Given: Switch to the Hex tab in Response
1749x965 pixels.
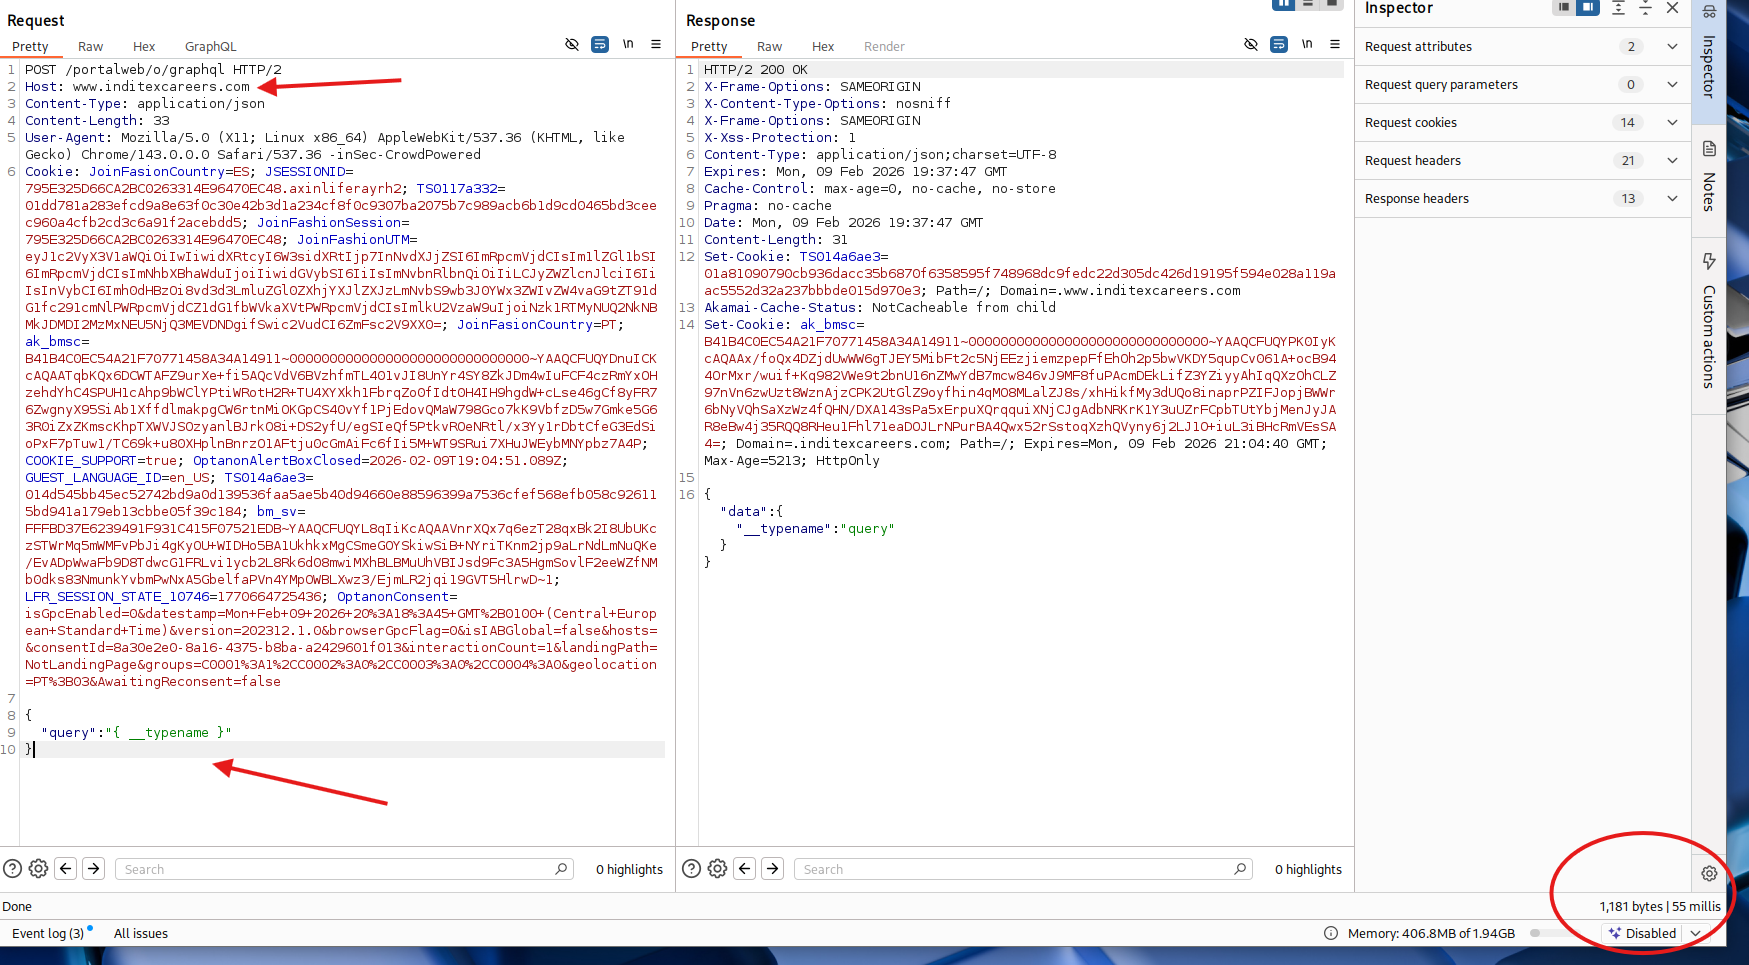Looking at the screenshot, I should (x=823, y=47).
